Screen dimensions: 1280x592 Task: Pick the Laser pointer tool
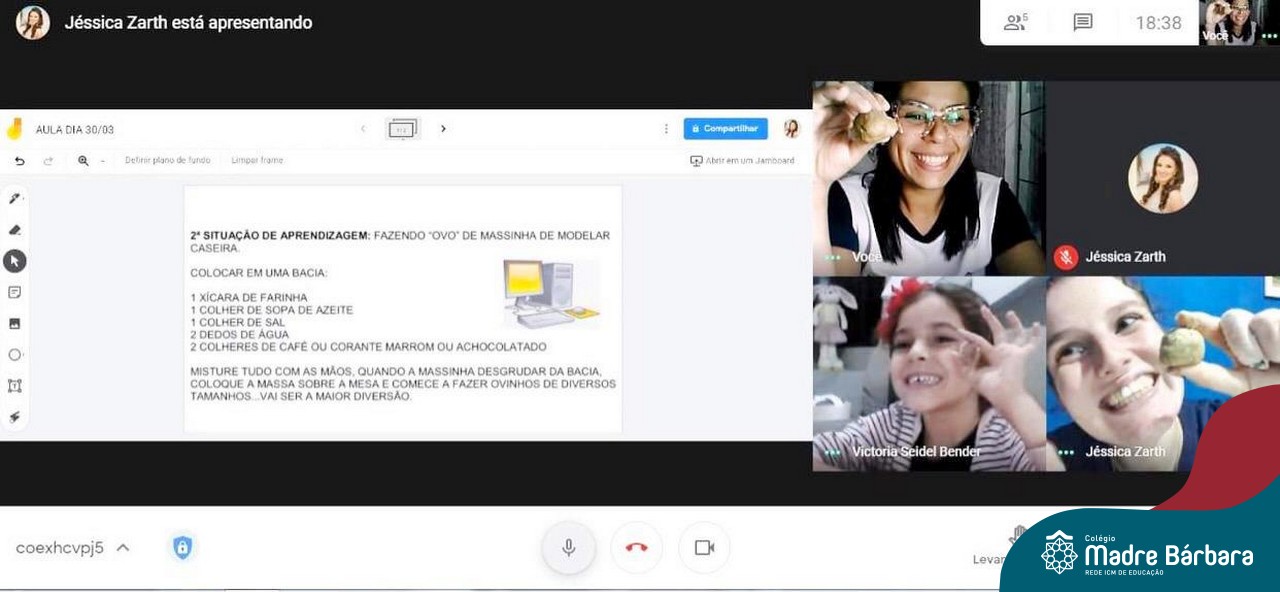point(15,417)
